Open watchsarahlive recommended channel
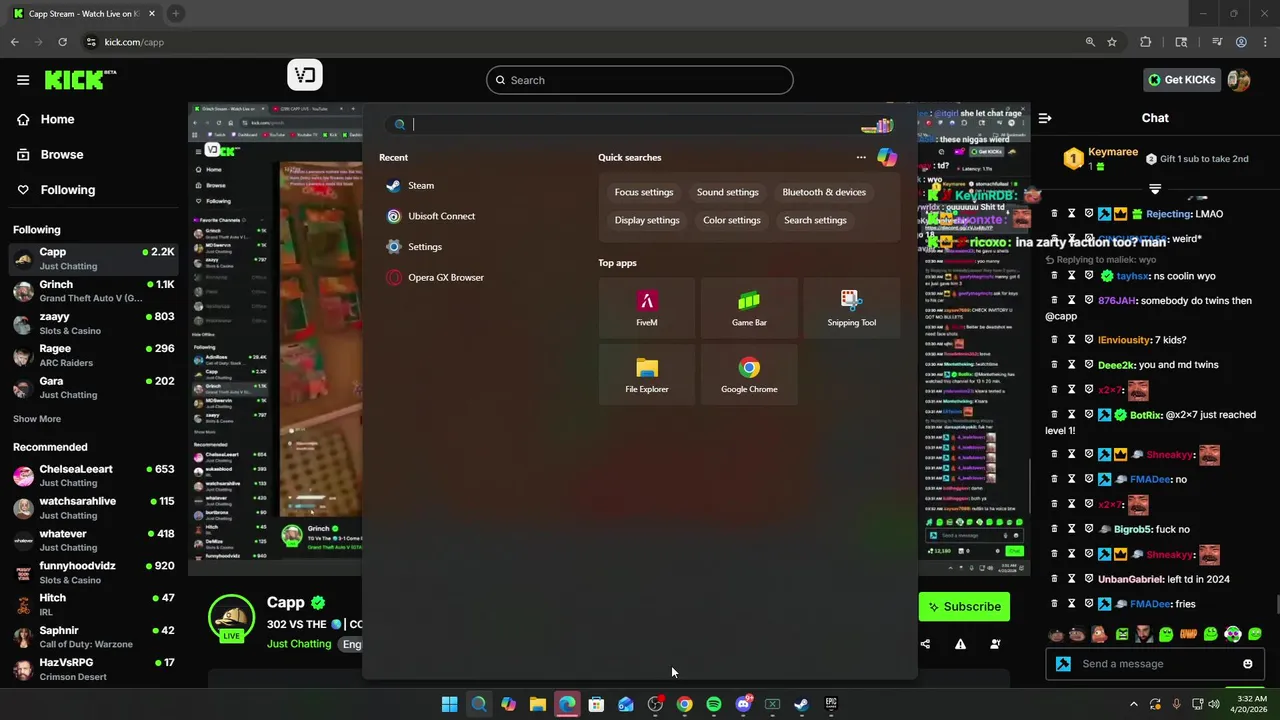This screenshot has height=720, width=1280. (x=94, y=507)
